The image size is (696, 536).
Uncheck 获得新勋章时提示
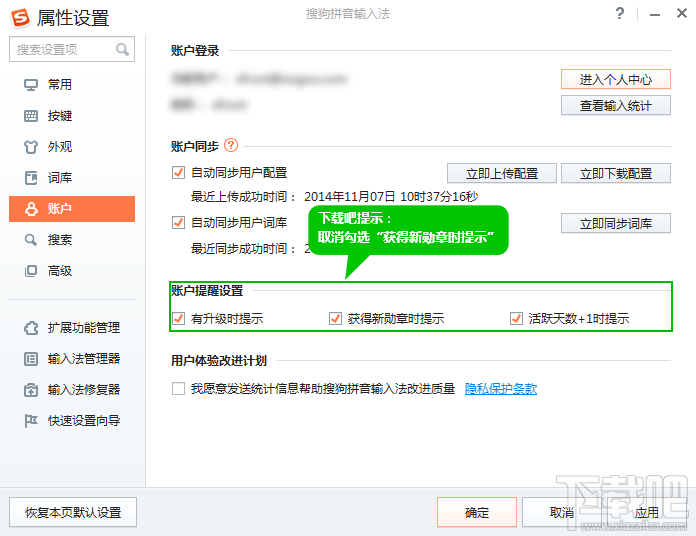coord(335,319)
